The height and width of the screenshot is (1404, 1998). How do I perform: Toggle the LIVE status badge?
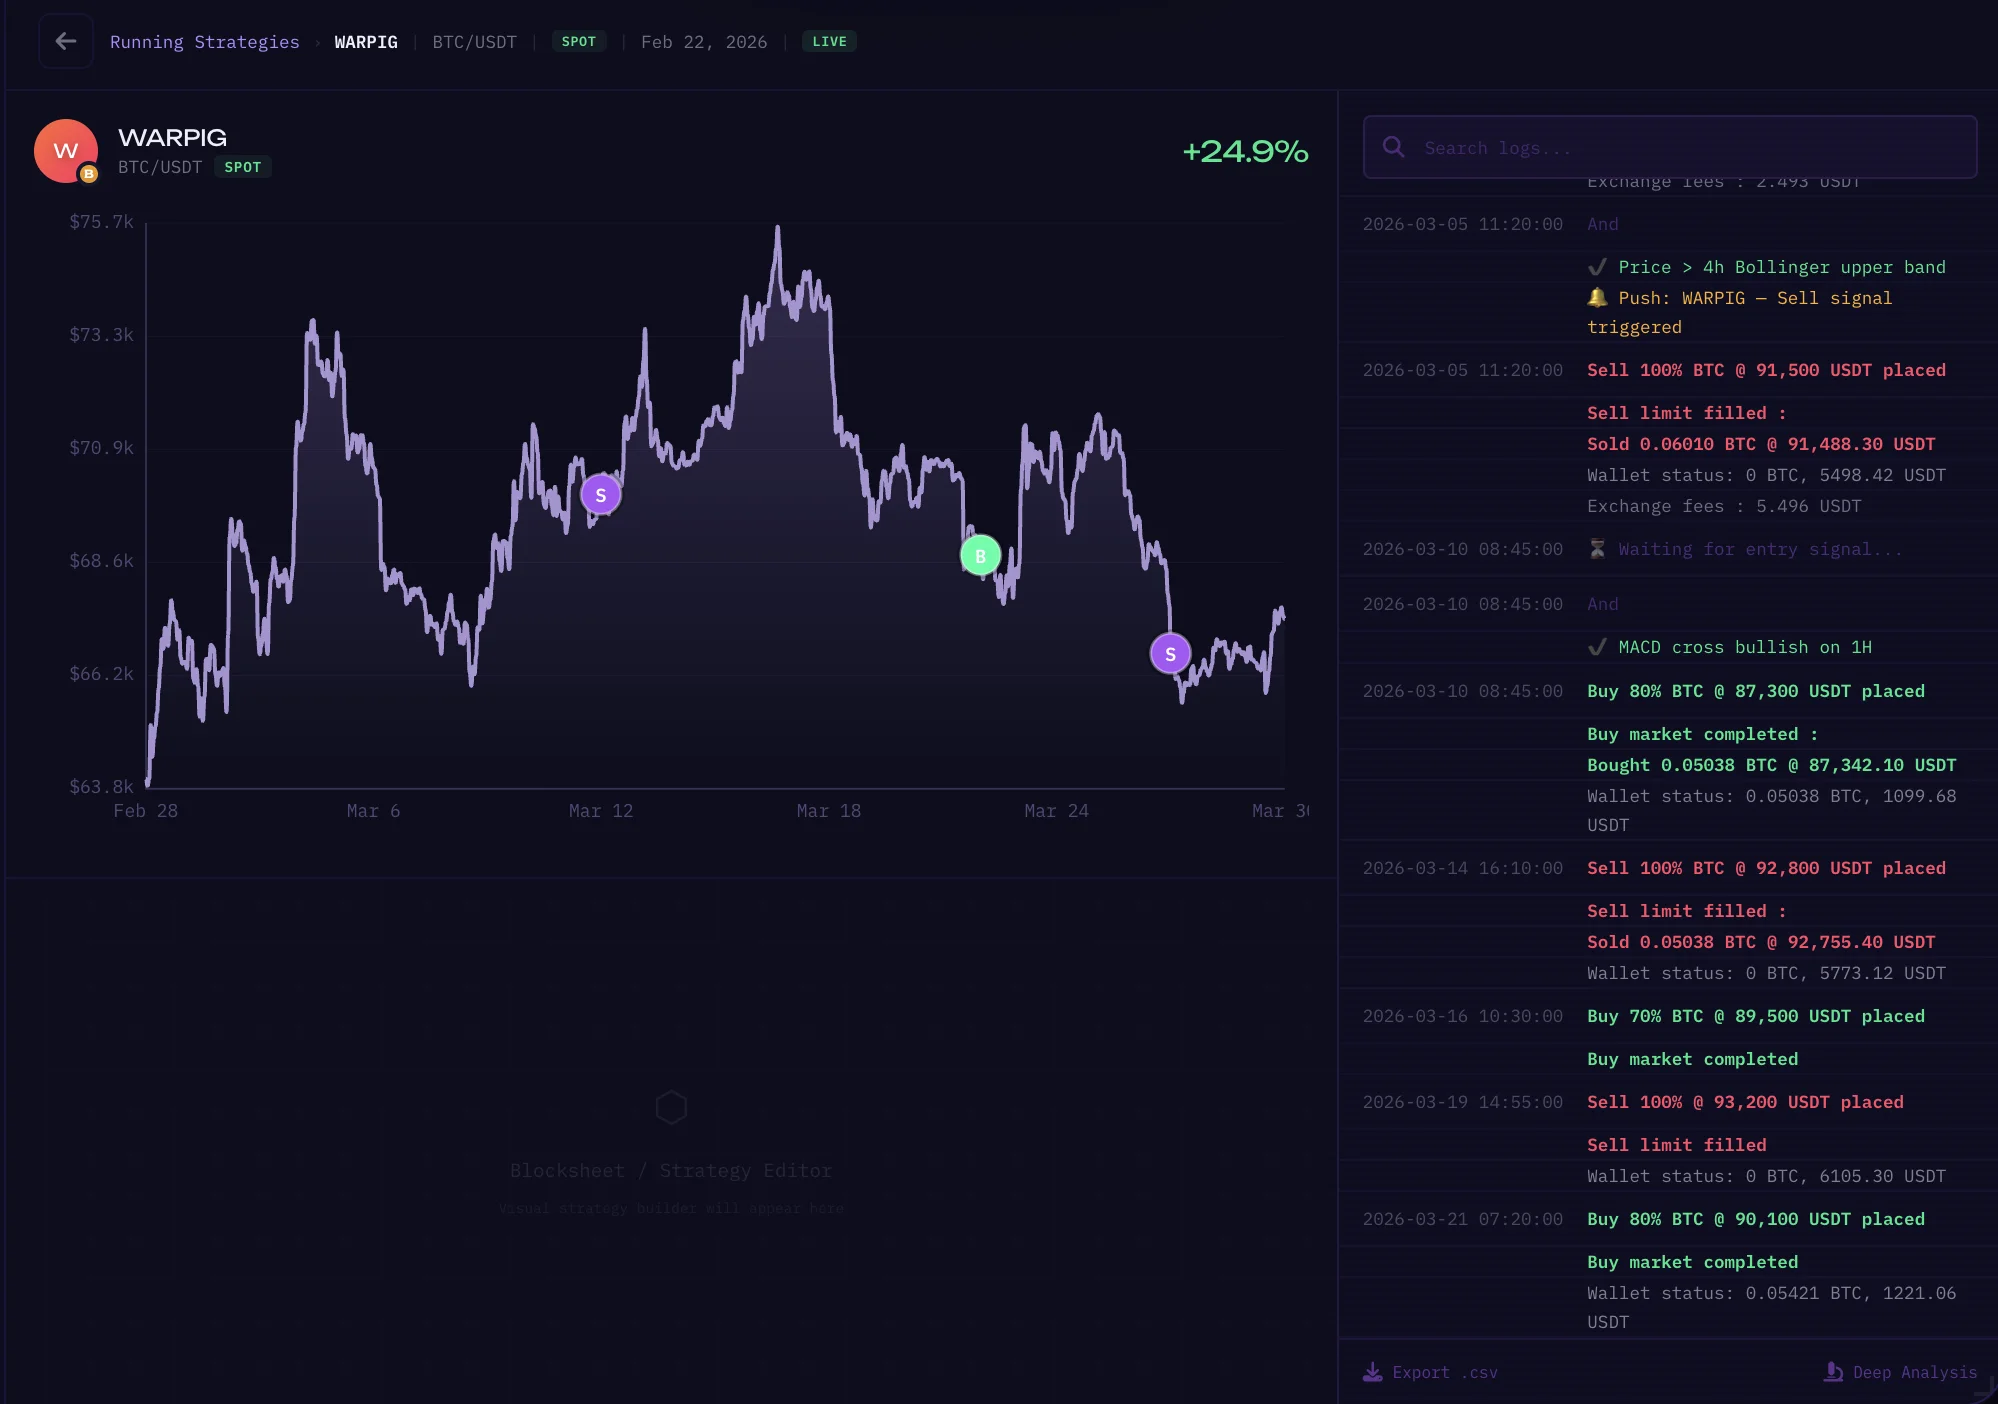[829, 41]
